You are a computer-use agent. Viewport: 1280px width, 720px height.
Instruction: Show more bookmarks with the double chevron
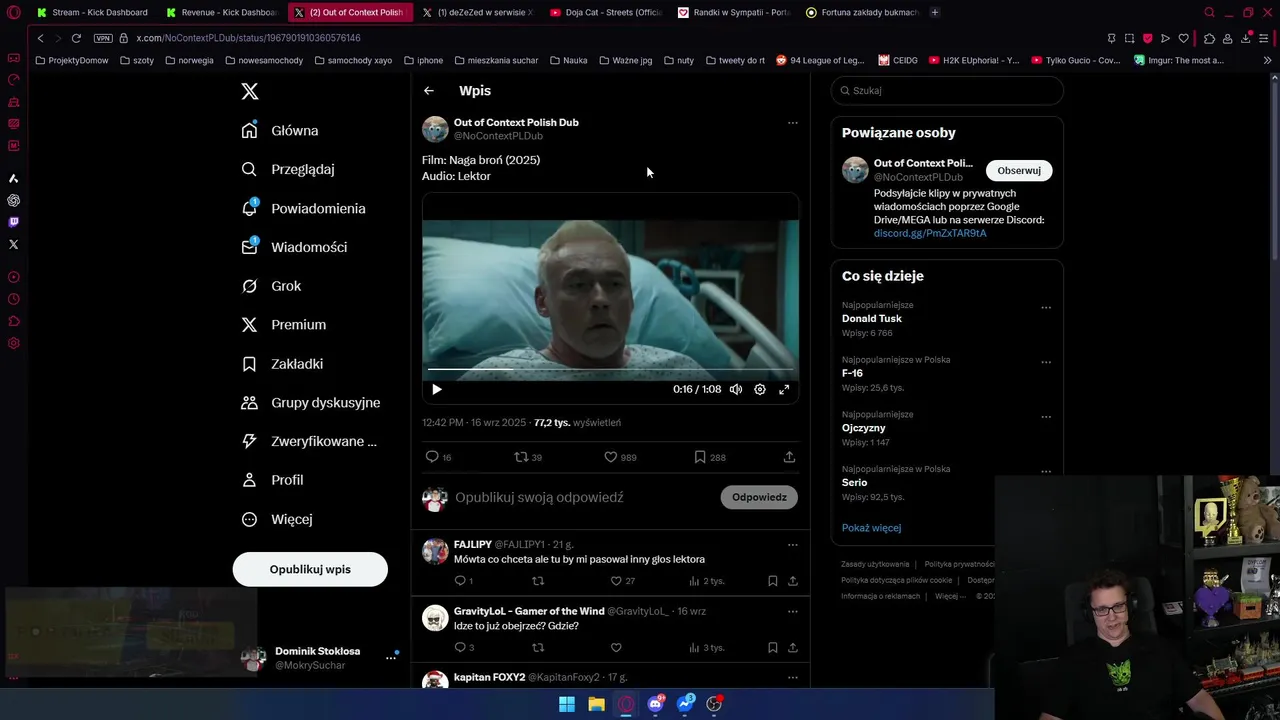tap(1267, 60)
